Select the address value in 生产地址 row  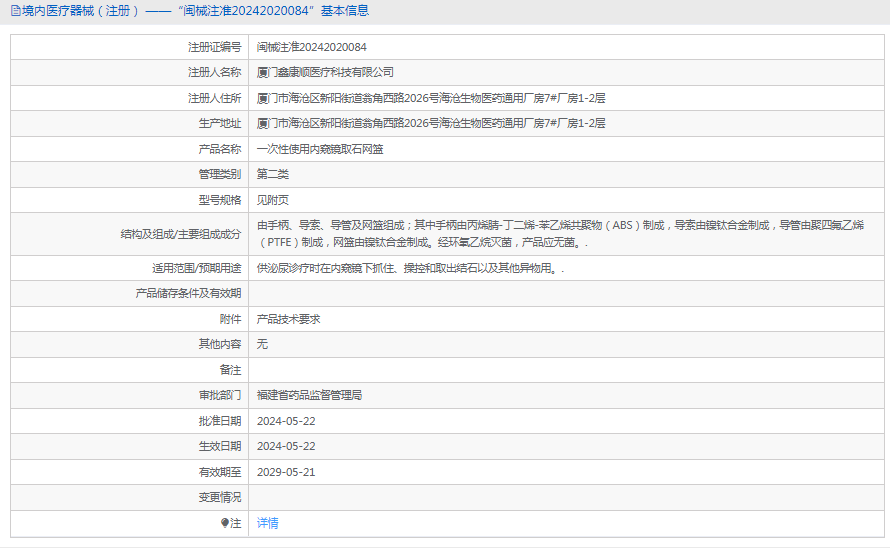click(x=431, y=123)
